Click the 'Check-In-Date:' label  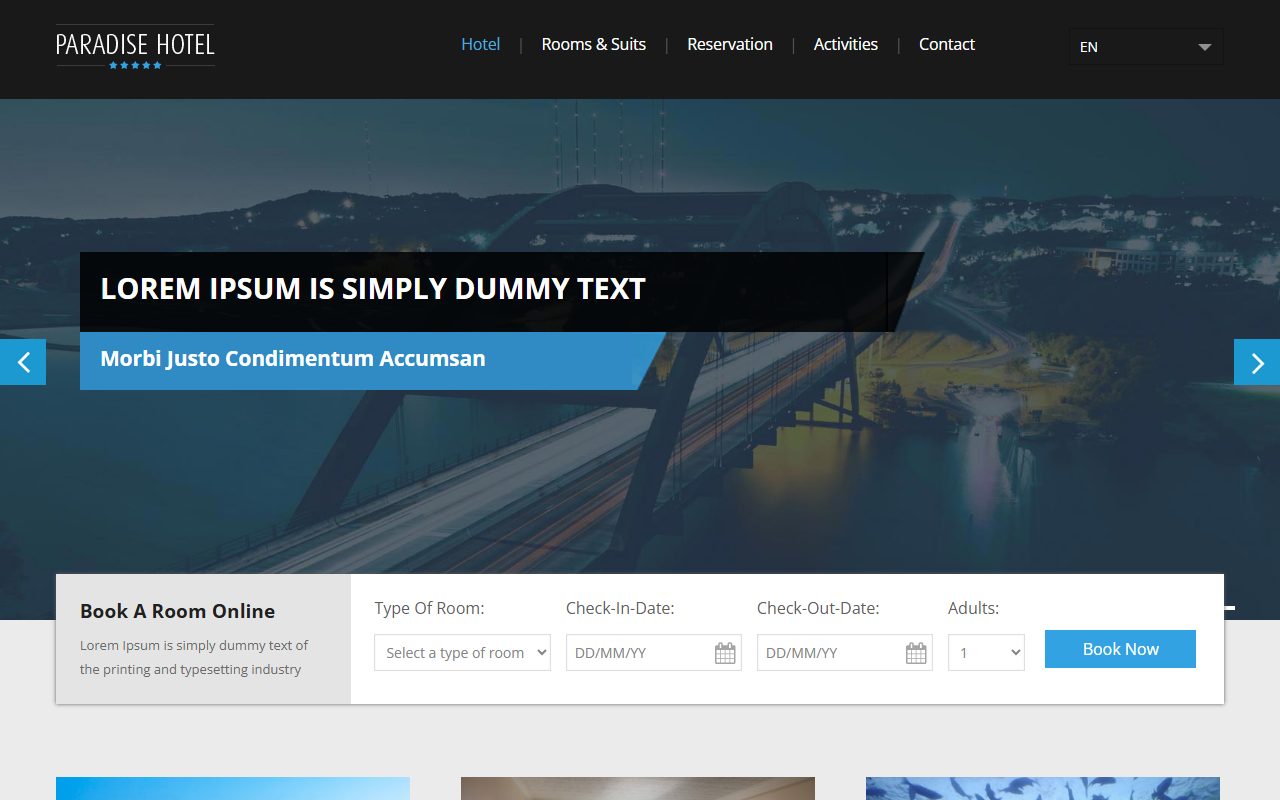tap(620, 608)
